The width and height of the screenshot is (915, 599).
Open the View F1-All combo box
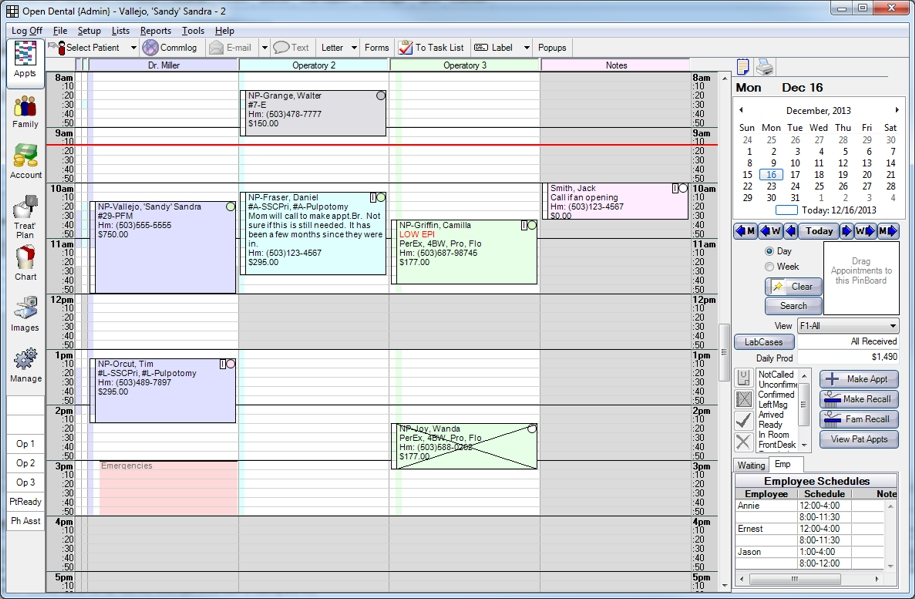pos(848,326)
